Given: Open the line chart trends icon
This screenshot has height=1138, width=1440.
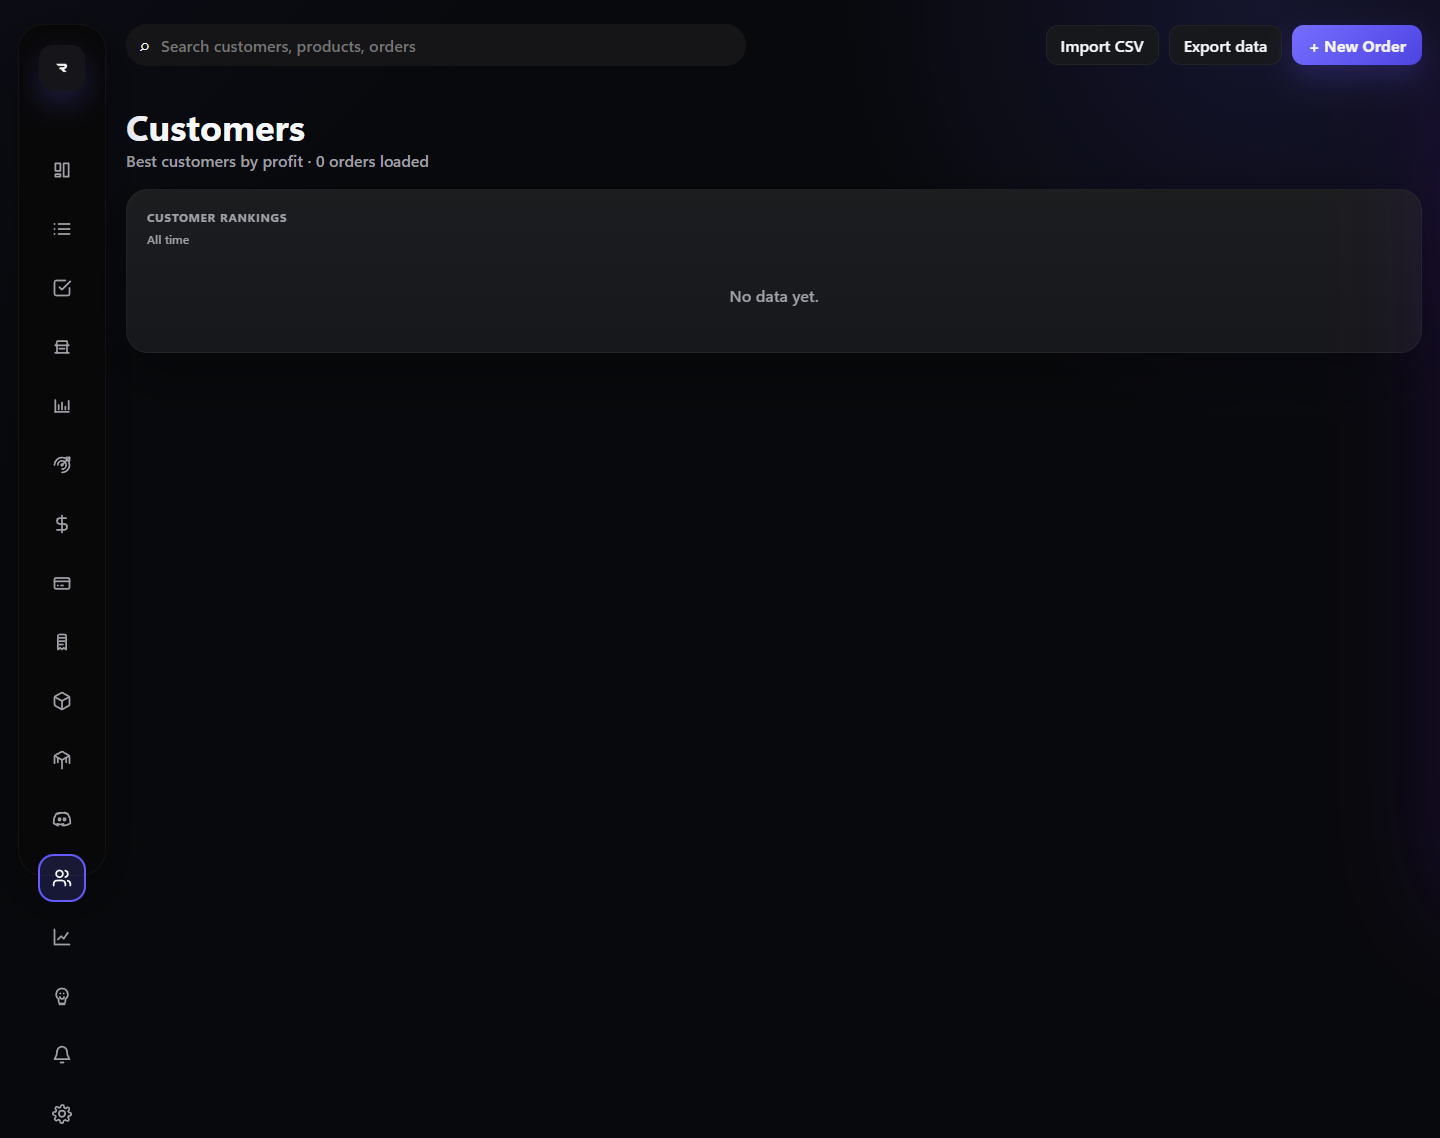Looking at the screenshot, I should point(62,937).
